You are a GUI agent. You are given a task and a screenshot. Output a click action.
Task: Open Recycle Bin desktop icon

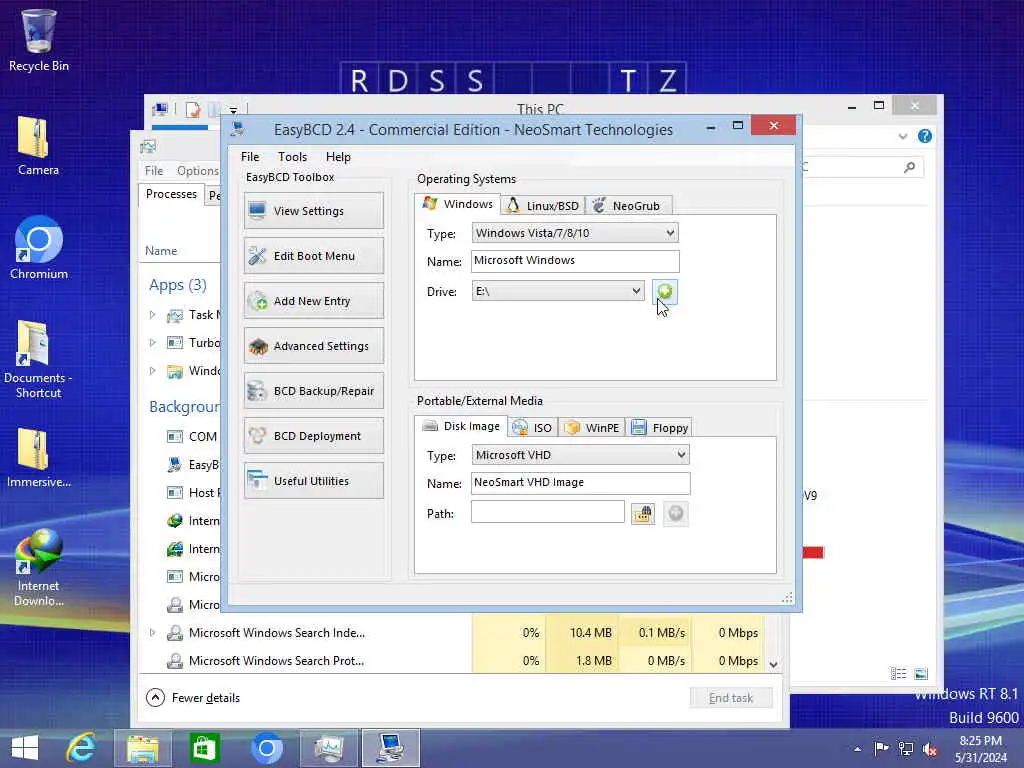39,40
